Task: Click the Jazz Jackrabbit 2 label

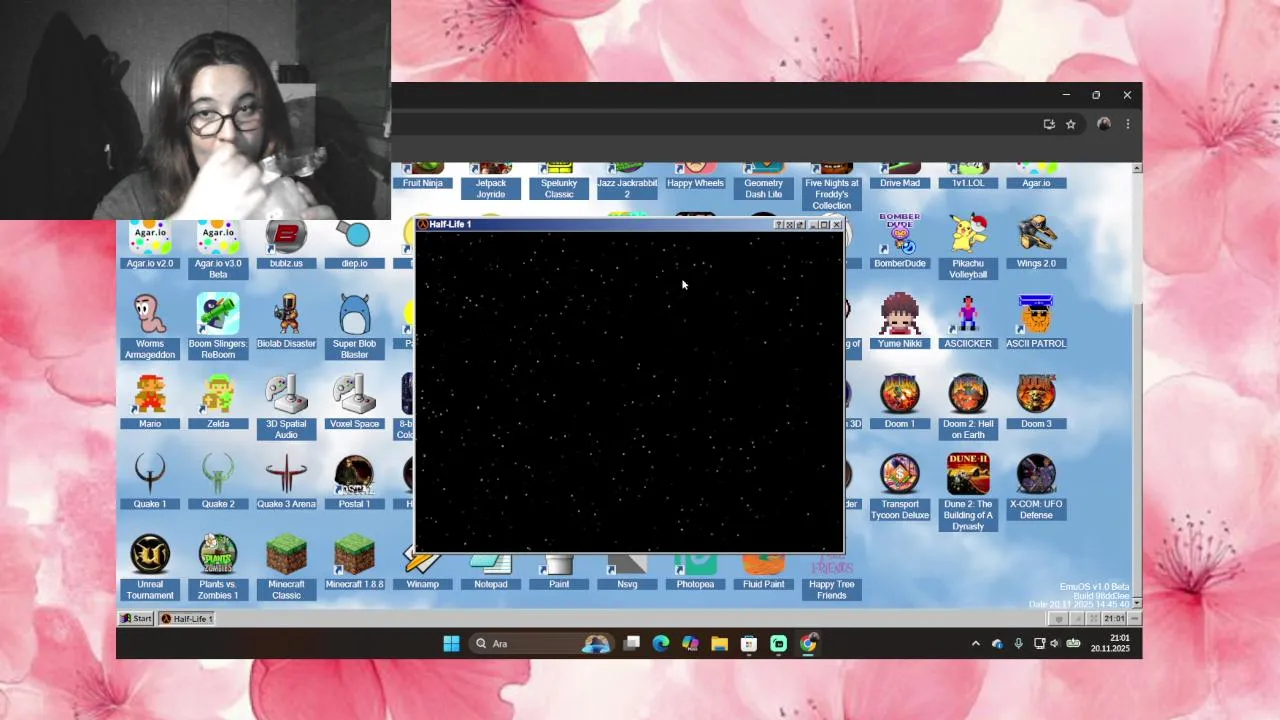Action: [627, 188]
